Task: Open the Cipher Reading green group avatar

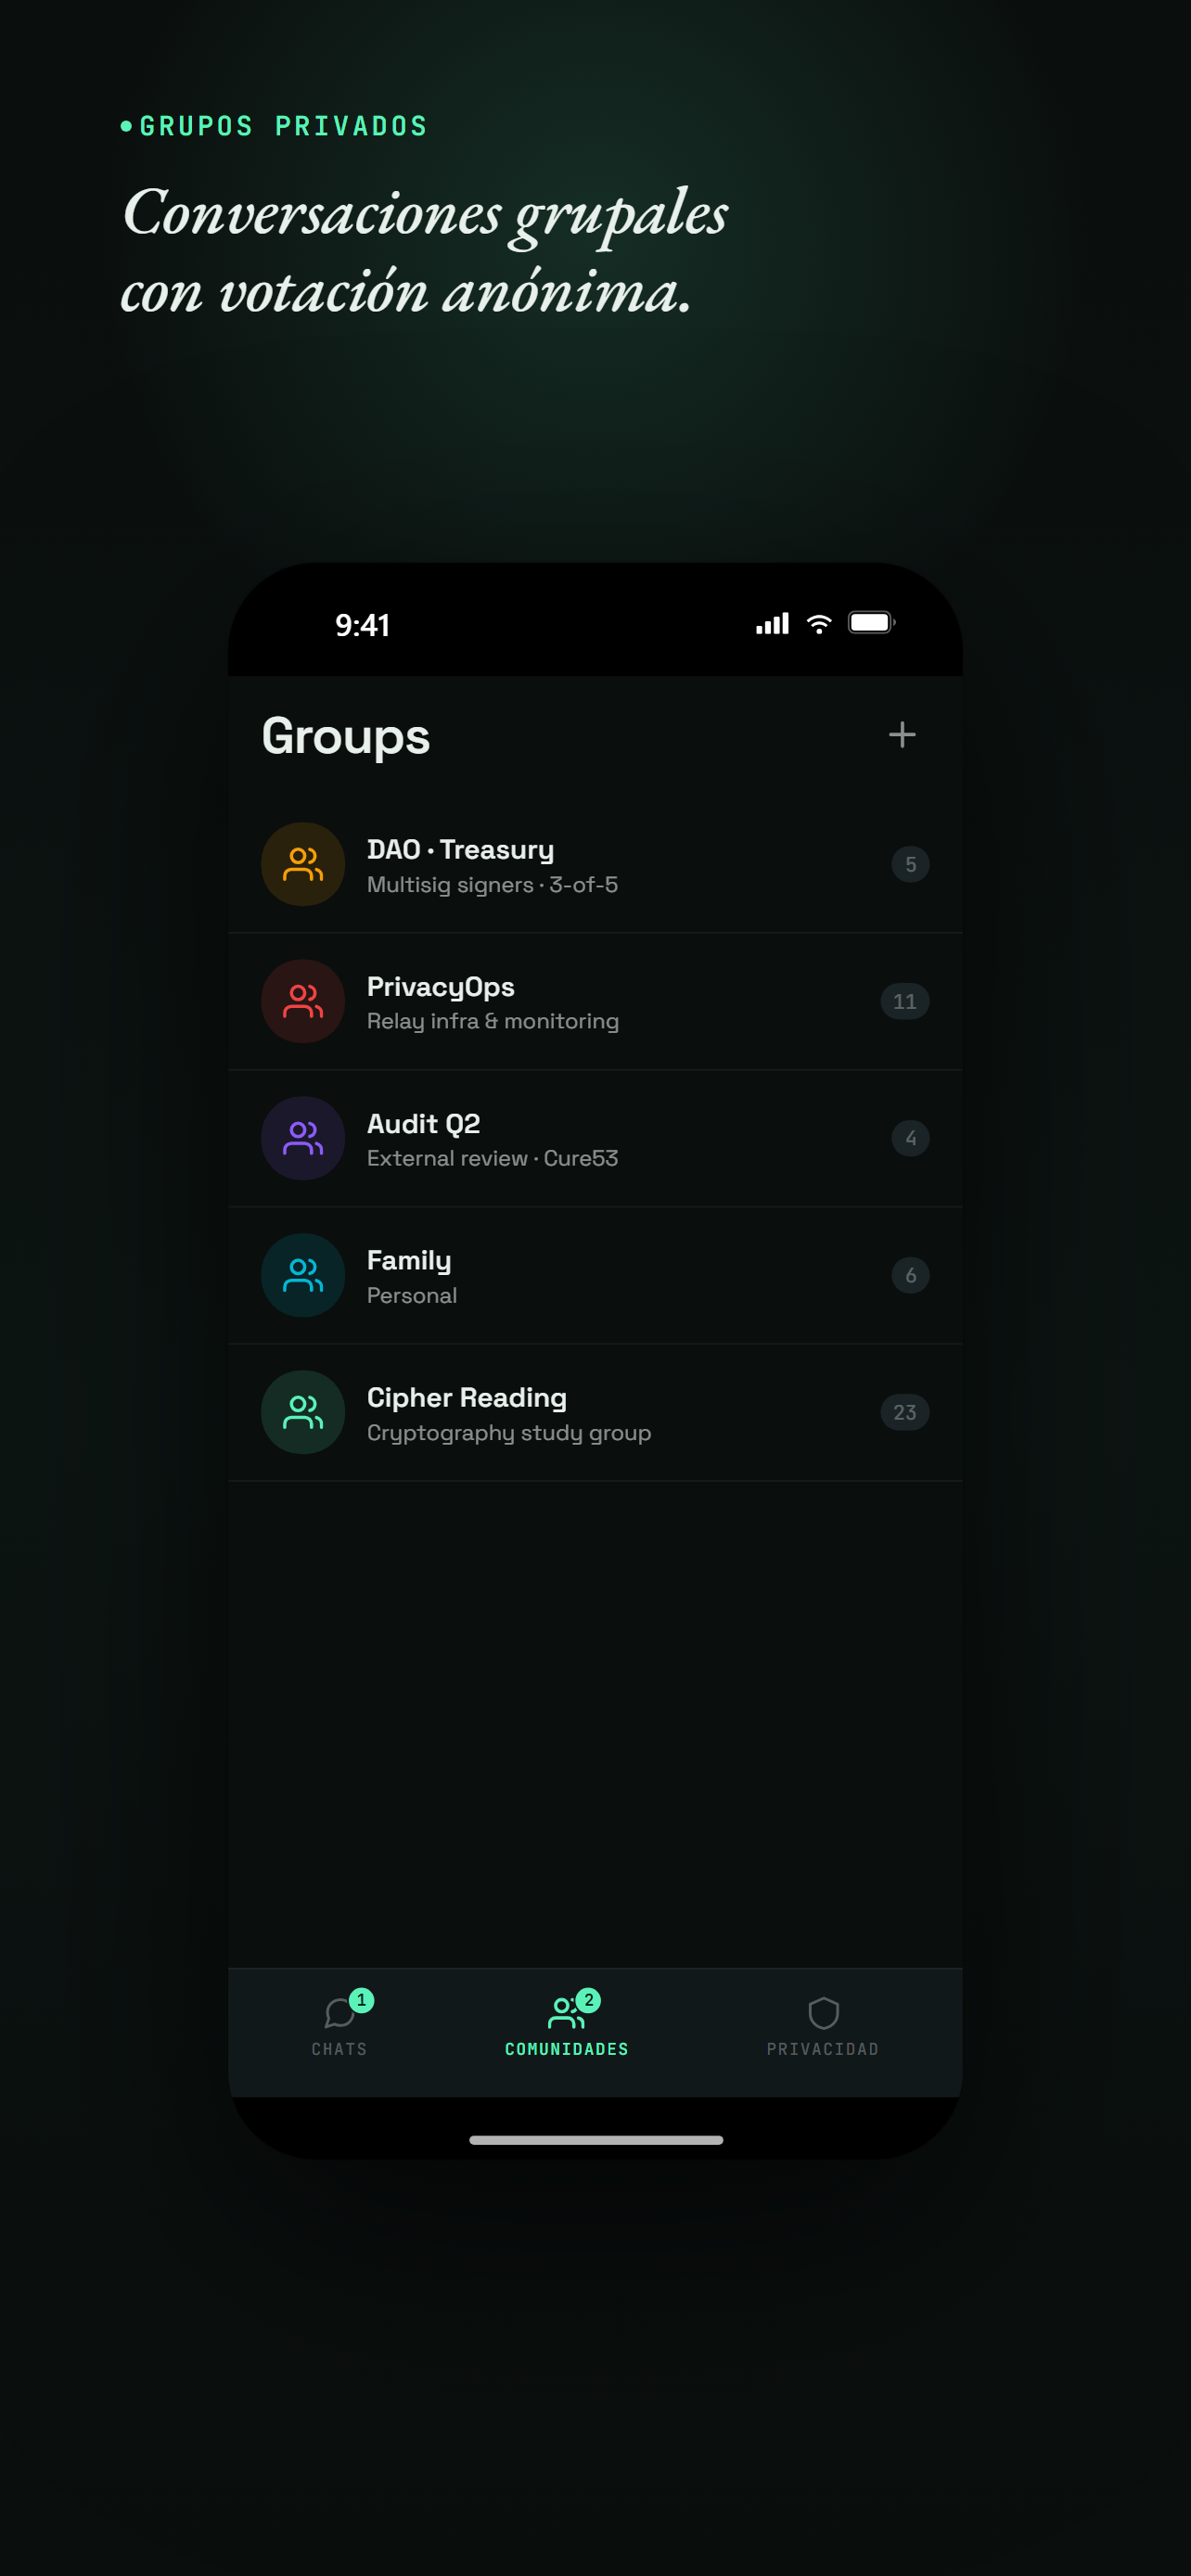Action: point(303,1412)
